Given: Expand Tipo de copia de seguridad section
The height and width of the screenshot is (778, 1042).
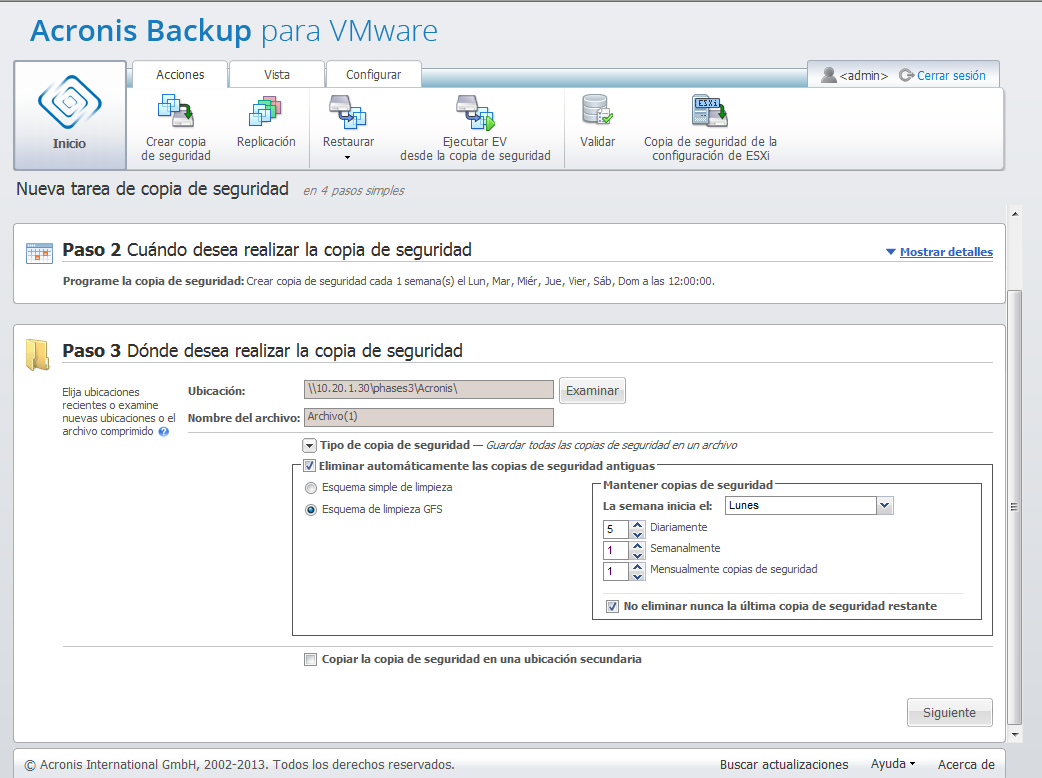Looking at the screenshot, I should click(310, 446).
